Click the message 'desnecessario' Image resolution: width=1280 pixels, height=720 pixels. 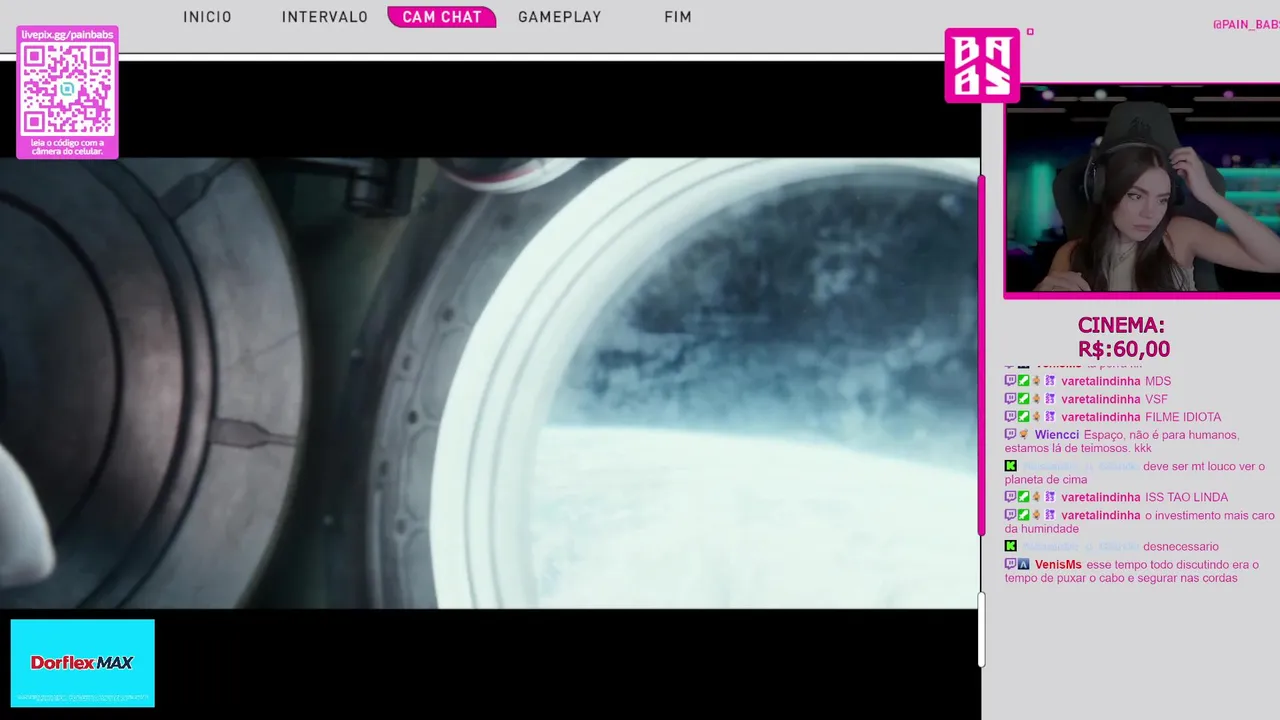pos(1181,546)
